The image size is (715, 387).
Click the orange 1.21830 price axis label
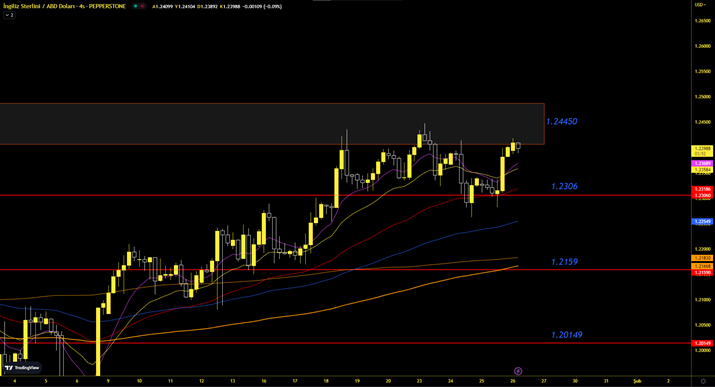pyautogui.click(x=702, y=258)
